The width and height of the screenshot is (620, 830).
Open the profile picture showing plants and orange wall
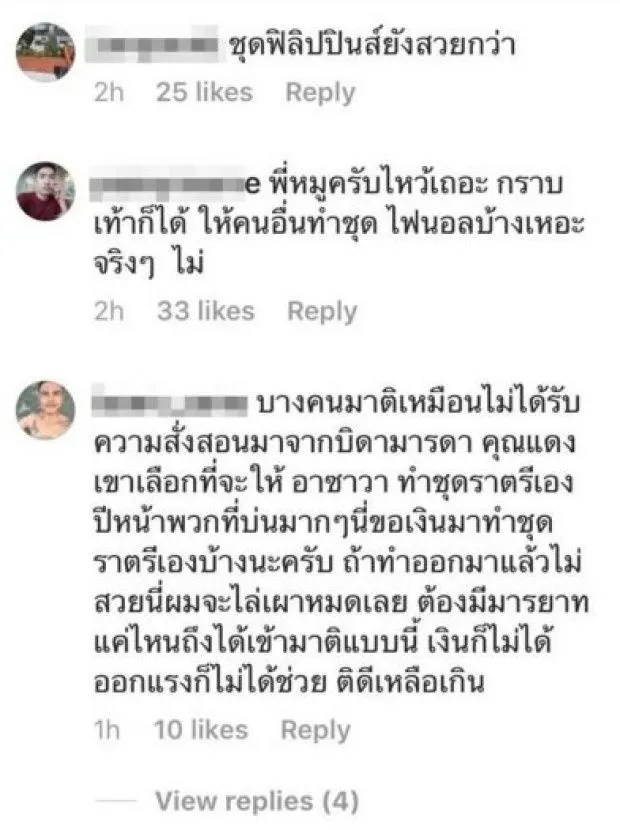(x=46, y=52)
